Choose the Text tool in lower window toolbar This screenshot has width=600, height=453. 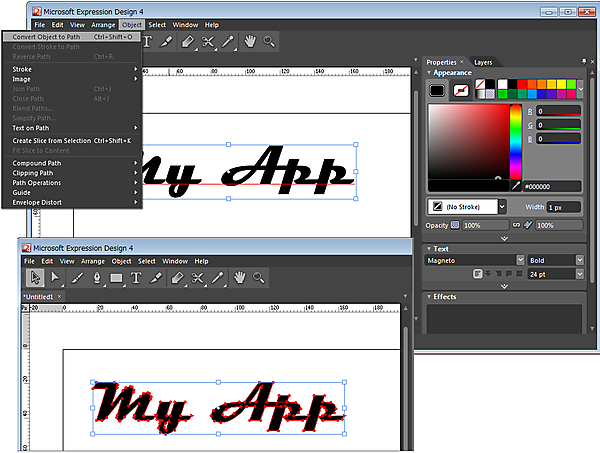136,277
